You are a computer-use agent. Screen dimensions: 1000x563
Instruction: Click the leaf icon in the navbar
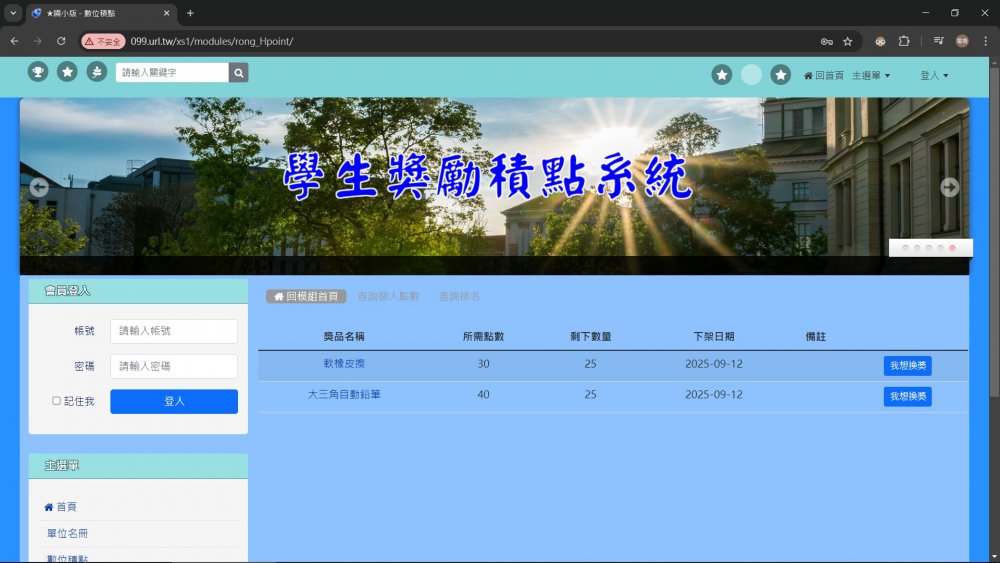[x=96, y=72]
